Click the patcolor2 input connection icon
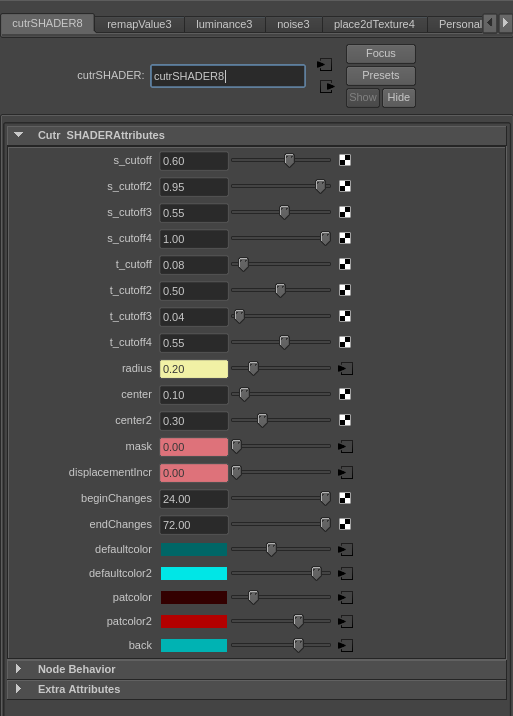 point(345,621)
